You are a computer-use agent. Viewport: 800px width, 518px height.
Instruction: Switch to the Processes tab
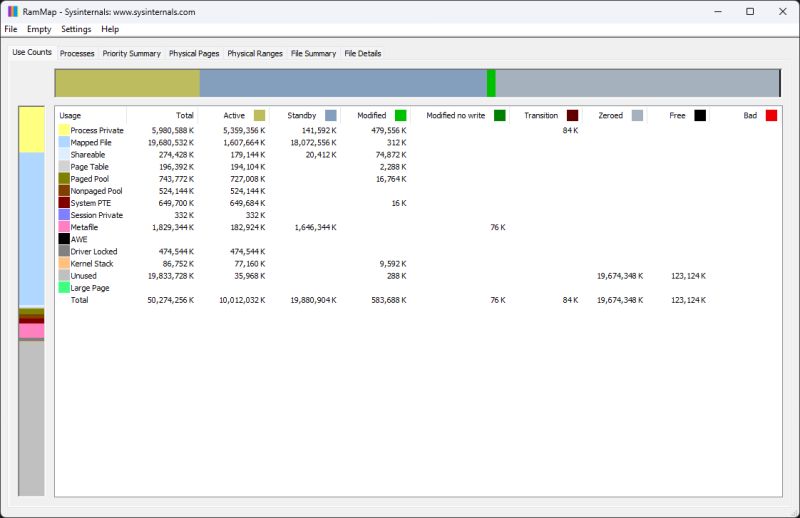[77, 53]
